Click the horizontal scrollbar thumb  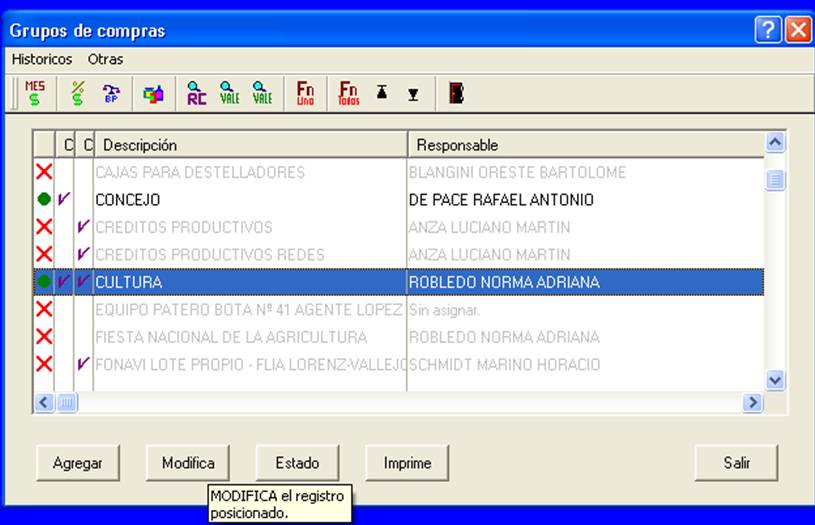[67, 402]
